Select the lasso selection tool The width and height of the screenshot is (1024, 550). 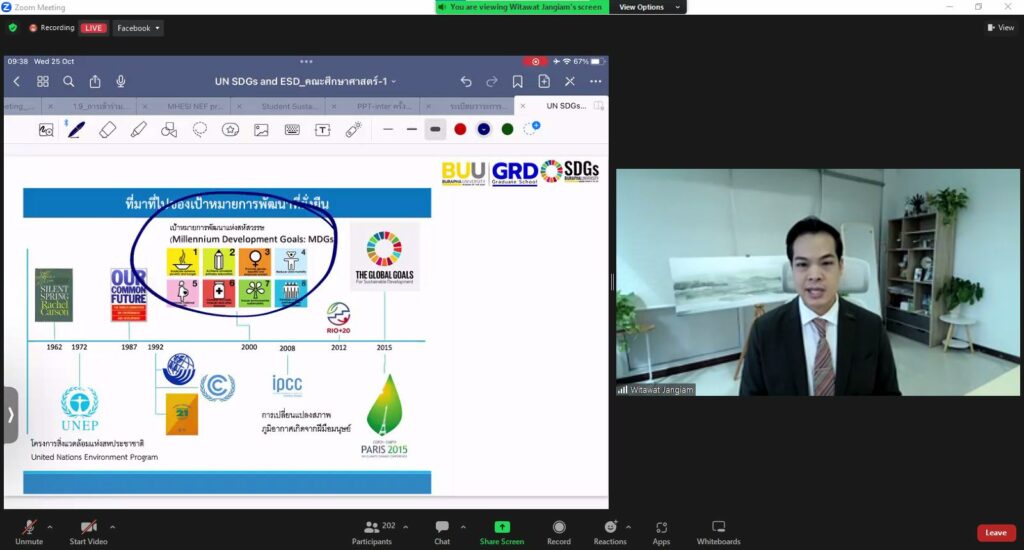point(200,129)
